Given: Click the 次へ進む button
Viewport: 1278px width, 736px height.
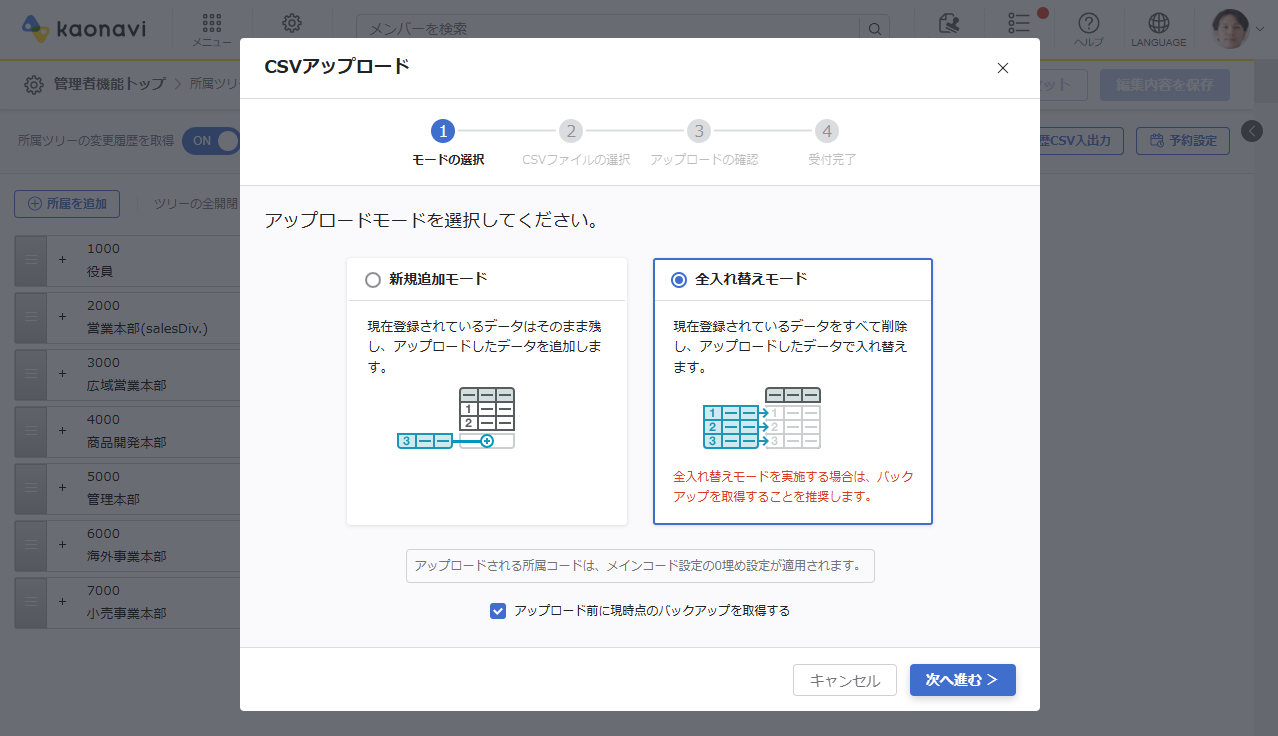Looking at the screenshot, I should [x=962, y=679].
